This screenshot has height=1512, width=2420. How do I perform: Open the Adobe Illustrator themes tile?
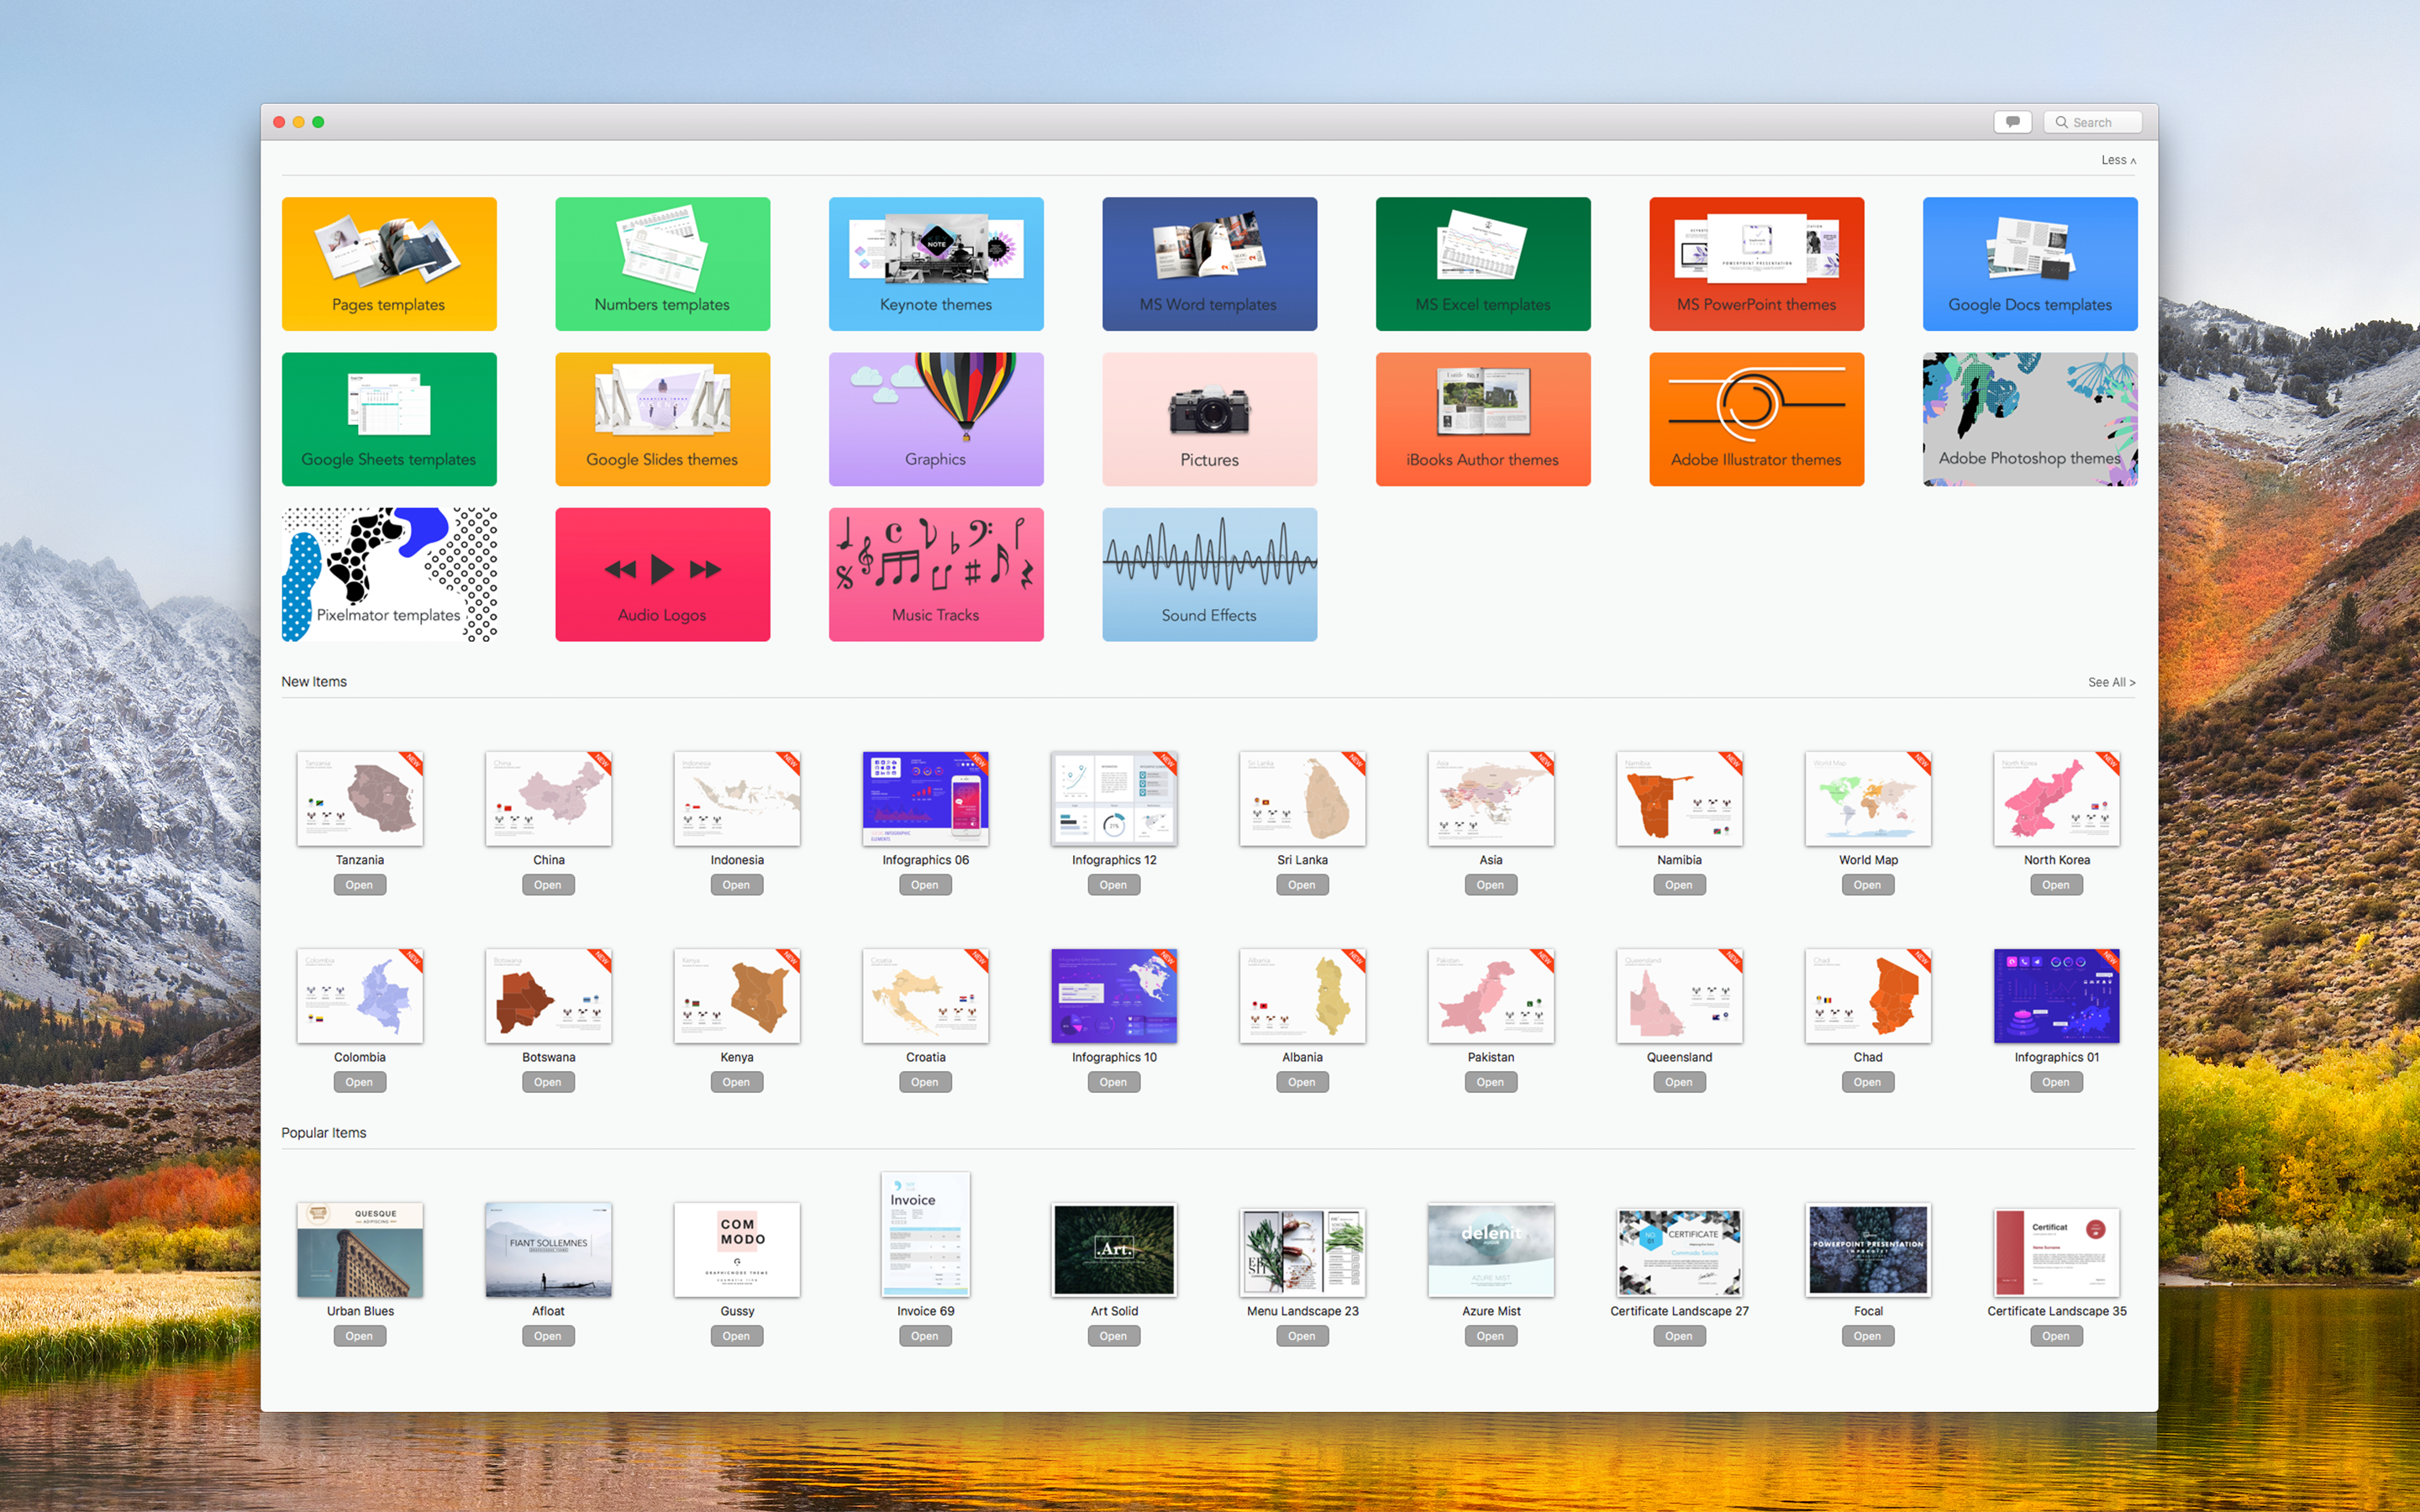coord(1755,418)
